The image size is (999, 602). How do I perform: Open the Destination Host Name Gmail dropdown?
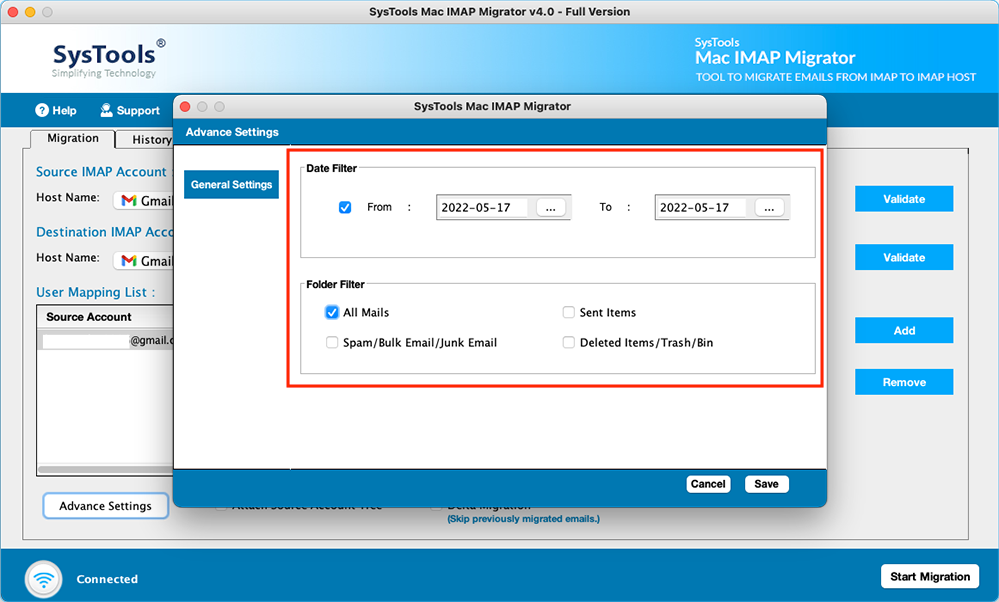pyautogui.click(x=143, y=261)
